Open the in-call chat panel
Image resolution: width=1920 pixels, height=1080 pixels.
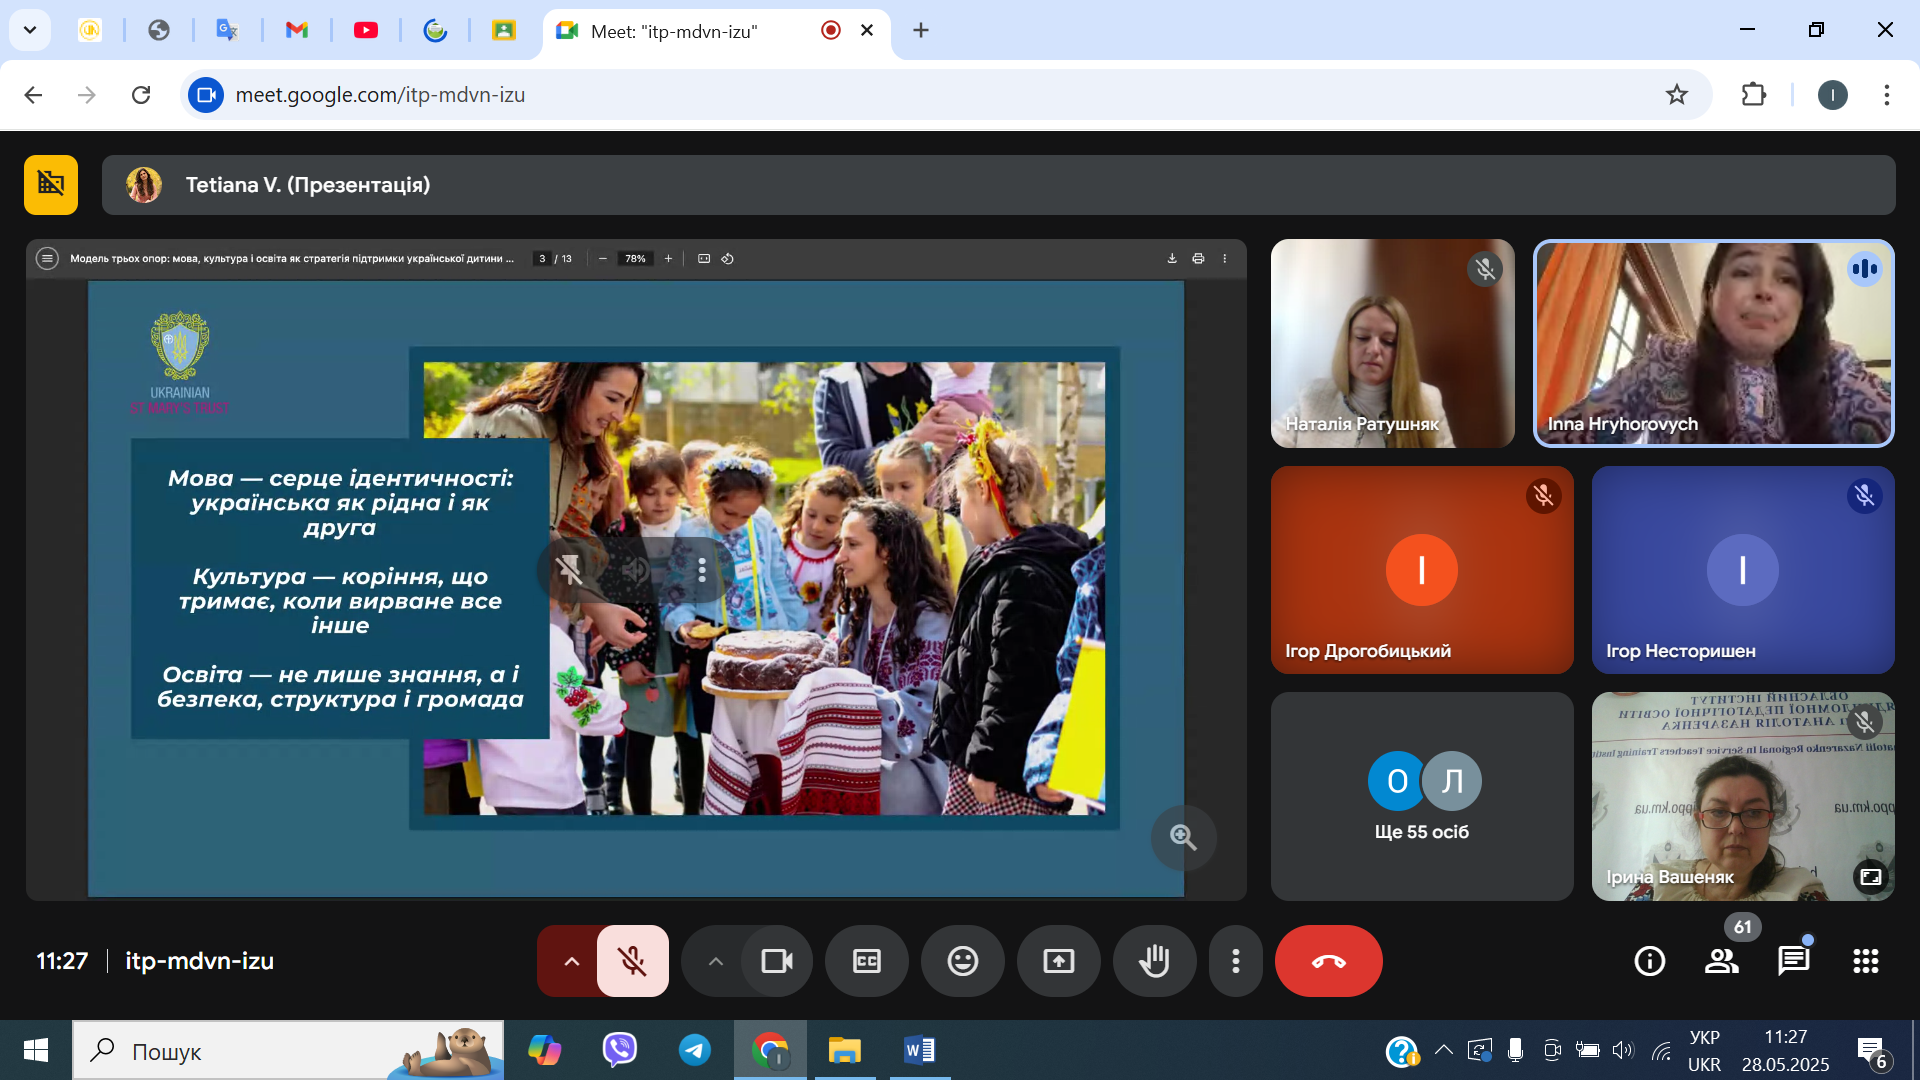point(1794,961)
